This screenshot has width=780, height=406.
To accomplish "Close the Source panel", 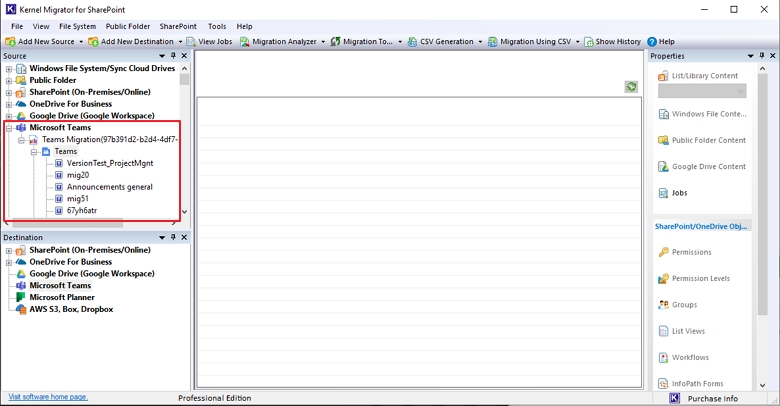I will click(184, 56).
